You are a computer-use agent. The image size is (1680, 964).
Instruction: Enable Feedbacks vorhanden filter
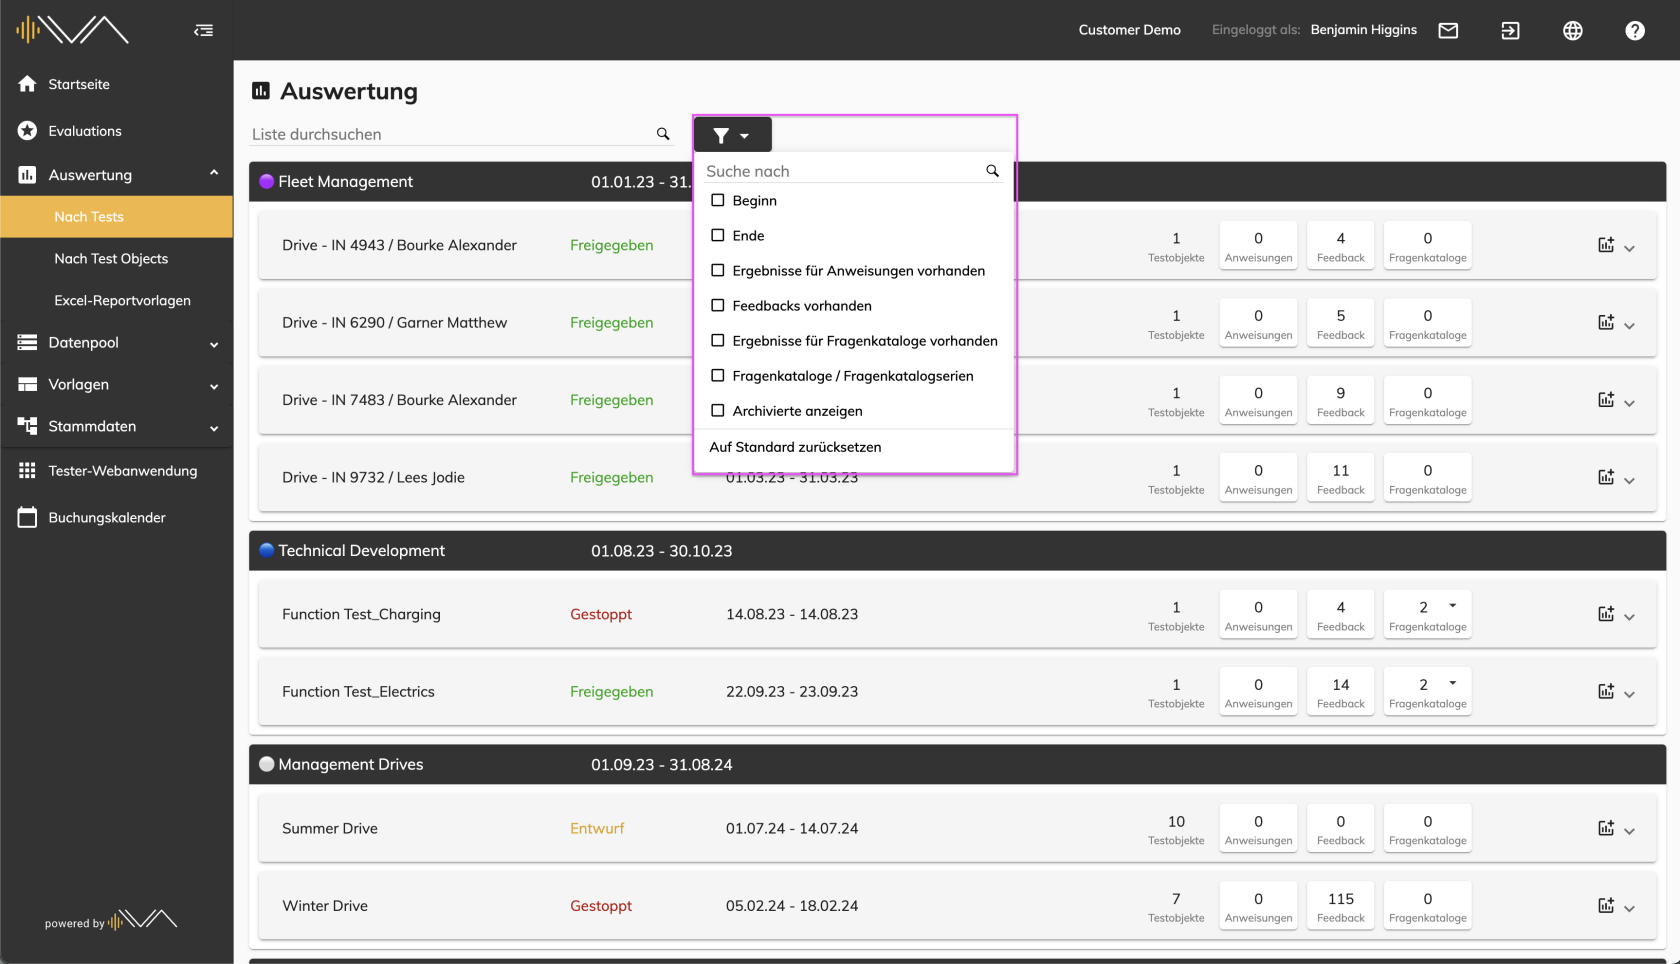[717, 305]
